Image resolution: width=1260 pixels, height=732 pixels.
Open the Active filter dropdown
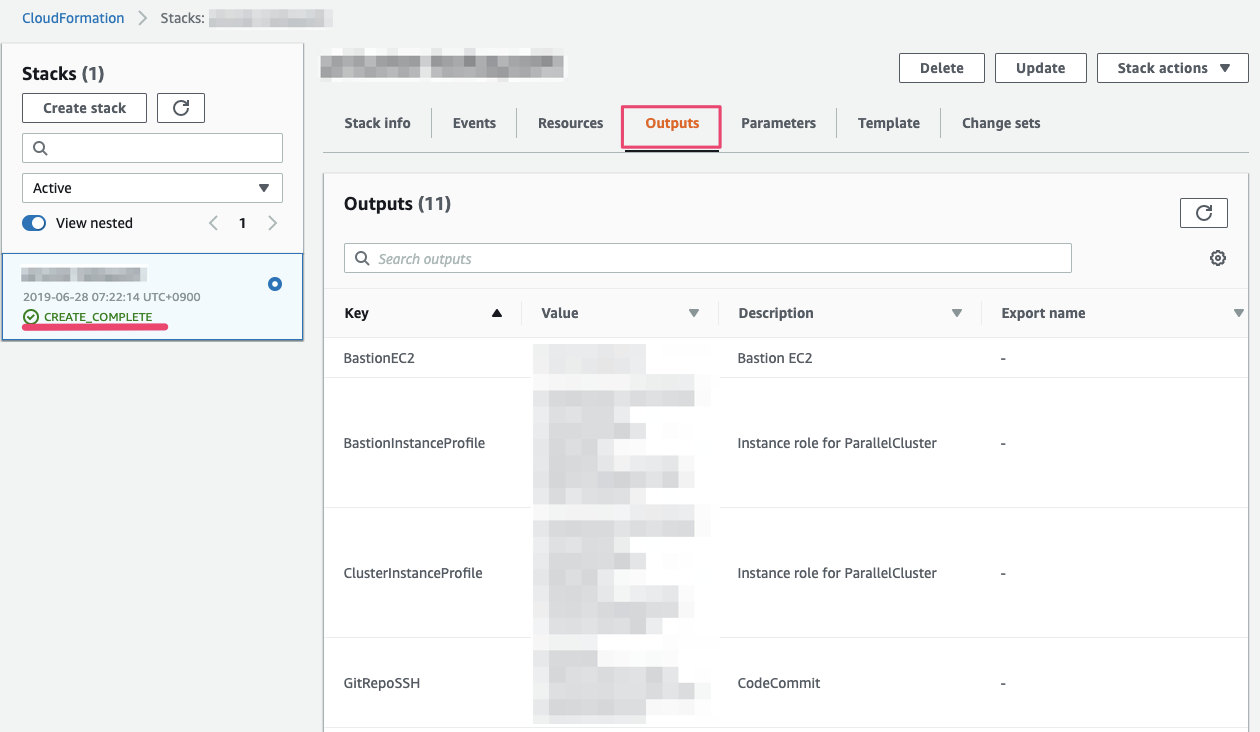(x=152, y=188)
